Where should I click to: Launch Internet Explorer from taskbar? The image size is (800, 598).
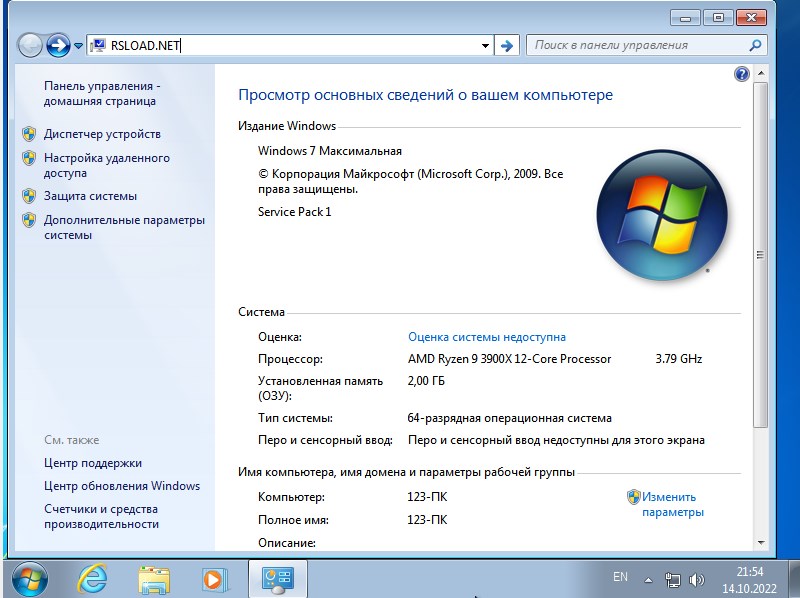click(92, 579)
